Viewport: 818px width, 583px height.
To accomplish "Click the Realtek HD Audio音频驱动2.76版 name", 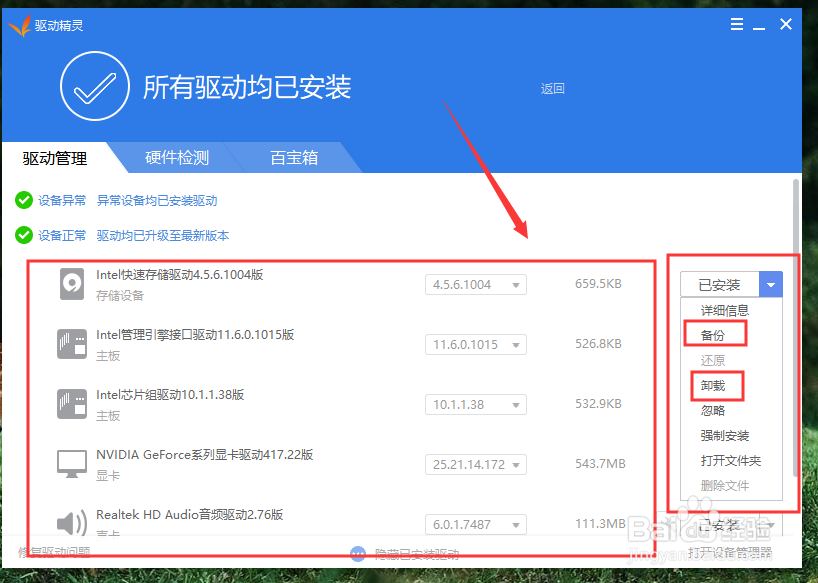I will (189, 515).
